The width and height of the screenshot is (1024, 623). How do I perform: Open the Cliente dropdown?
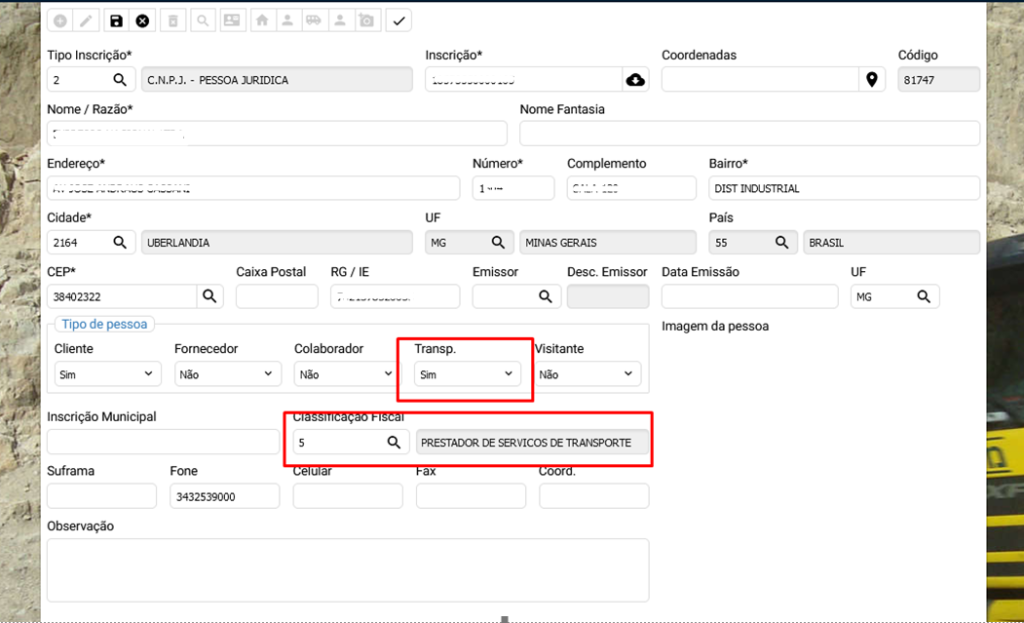(105, 374)
